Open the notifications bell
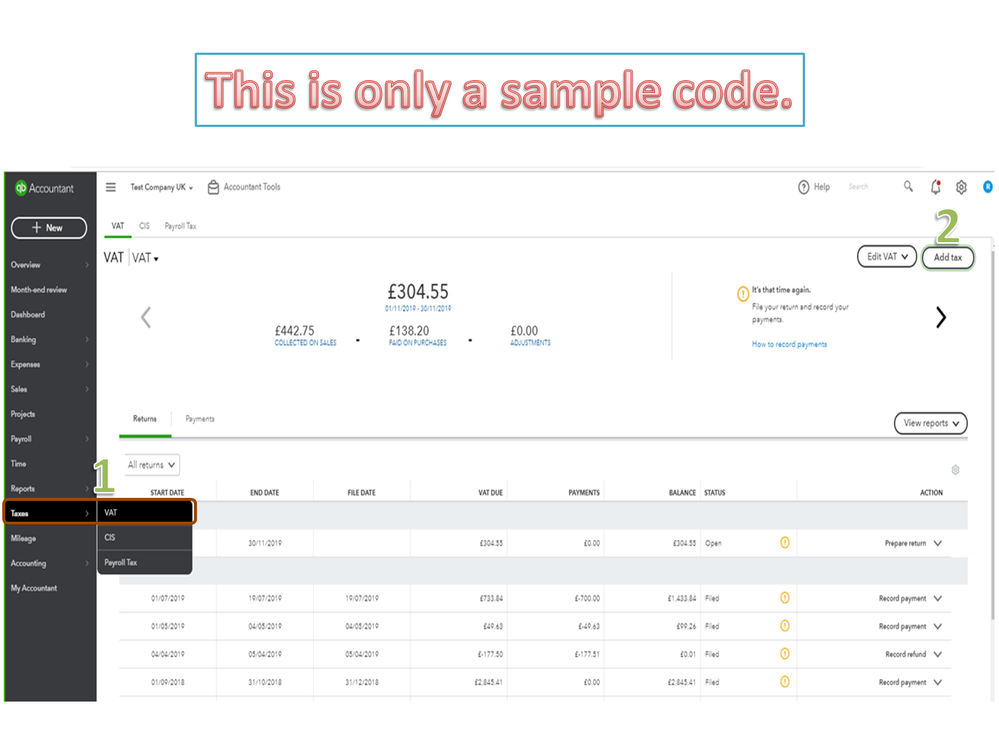 pos(935,187)
